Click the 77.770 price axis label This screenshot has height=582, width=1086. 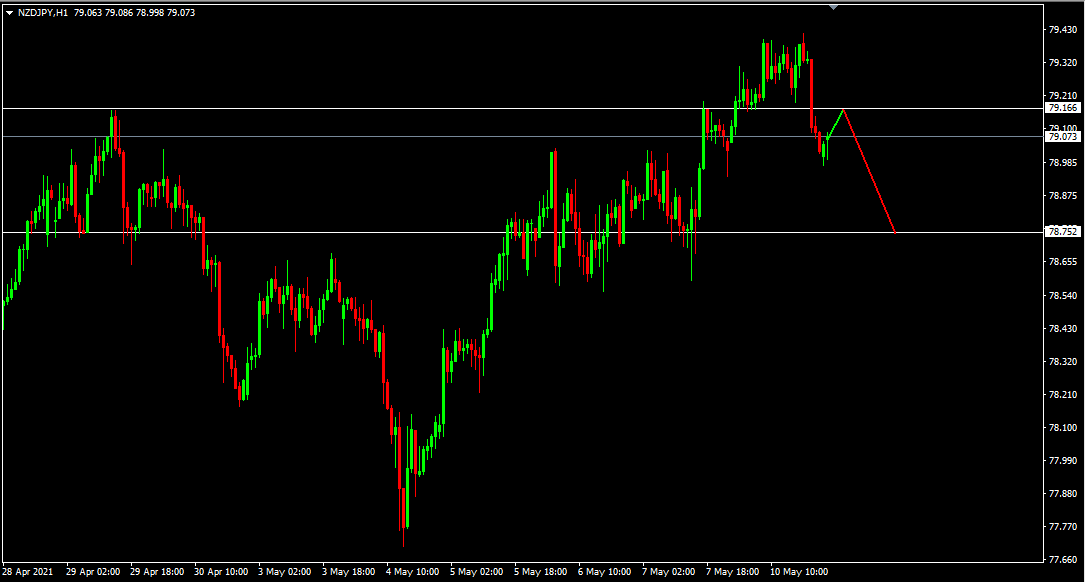(1062, 527)
